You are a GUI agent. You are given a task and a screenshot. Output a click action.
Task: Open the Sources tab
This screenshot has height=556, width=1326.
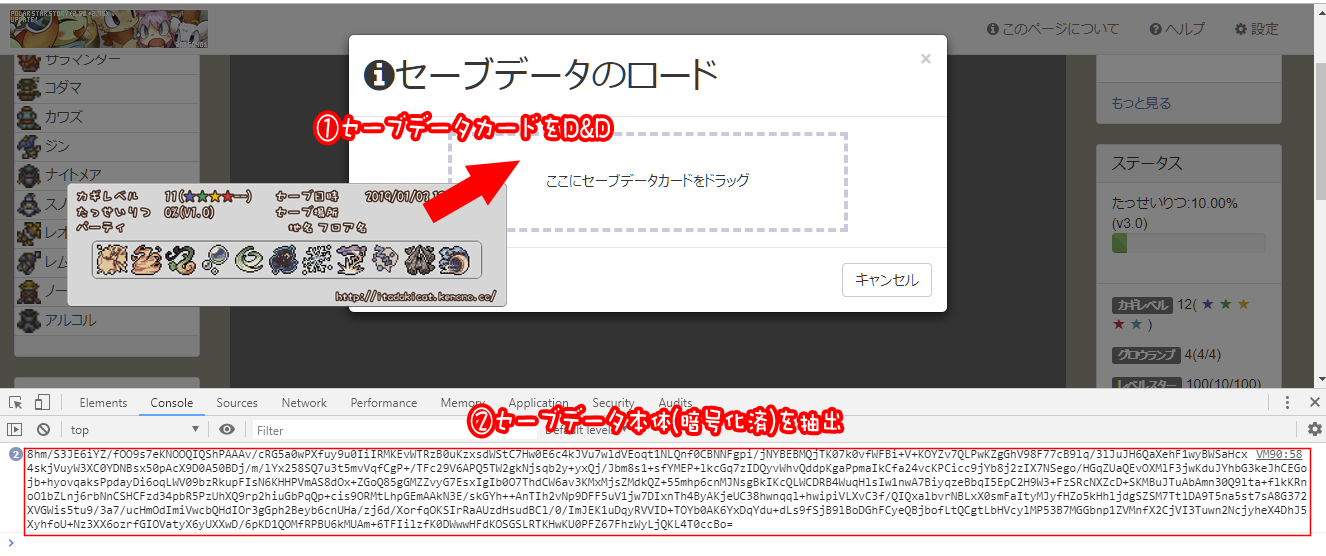237,403
